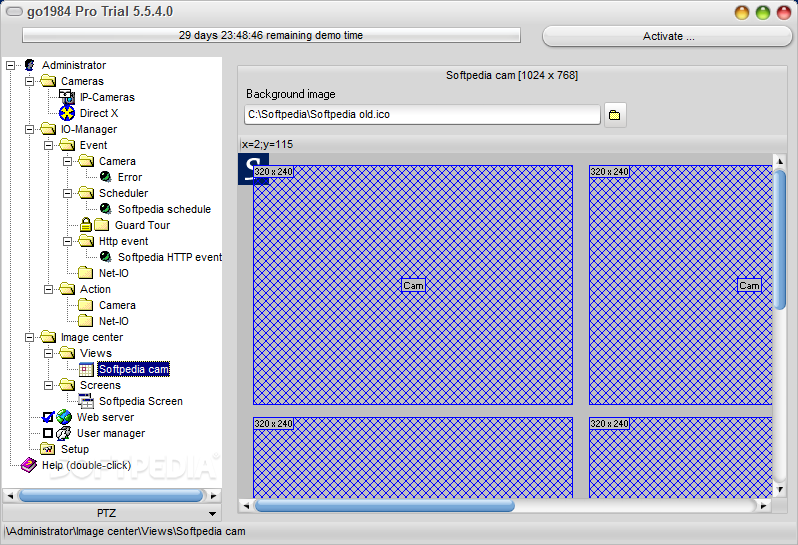Click the bottom-right 320 x 240 camera tile
Viewport: 798px width, 545px height.
[x=680, y=457]
